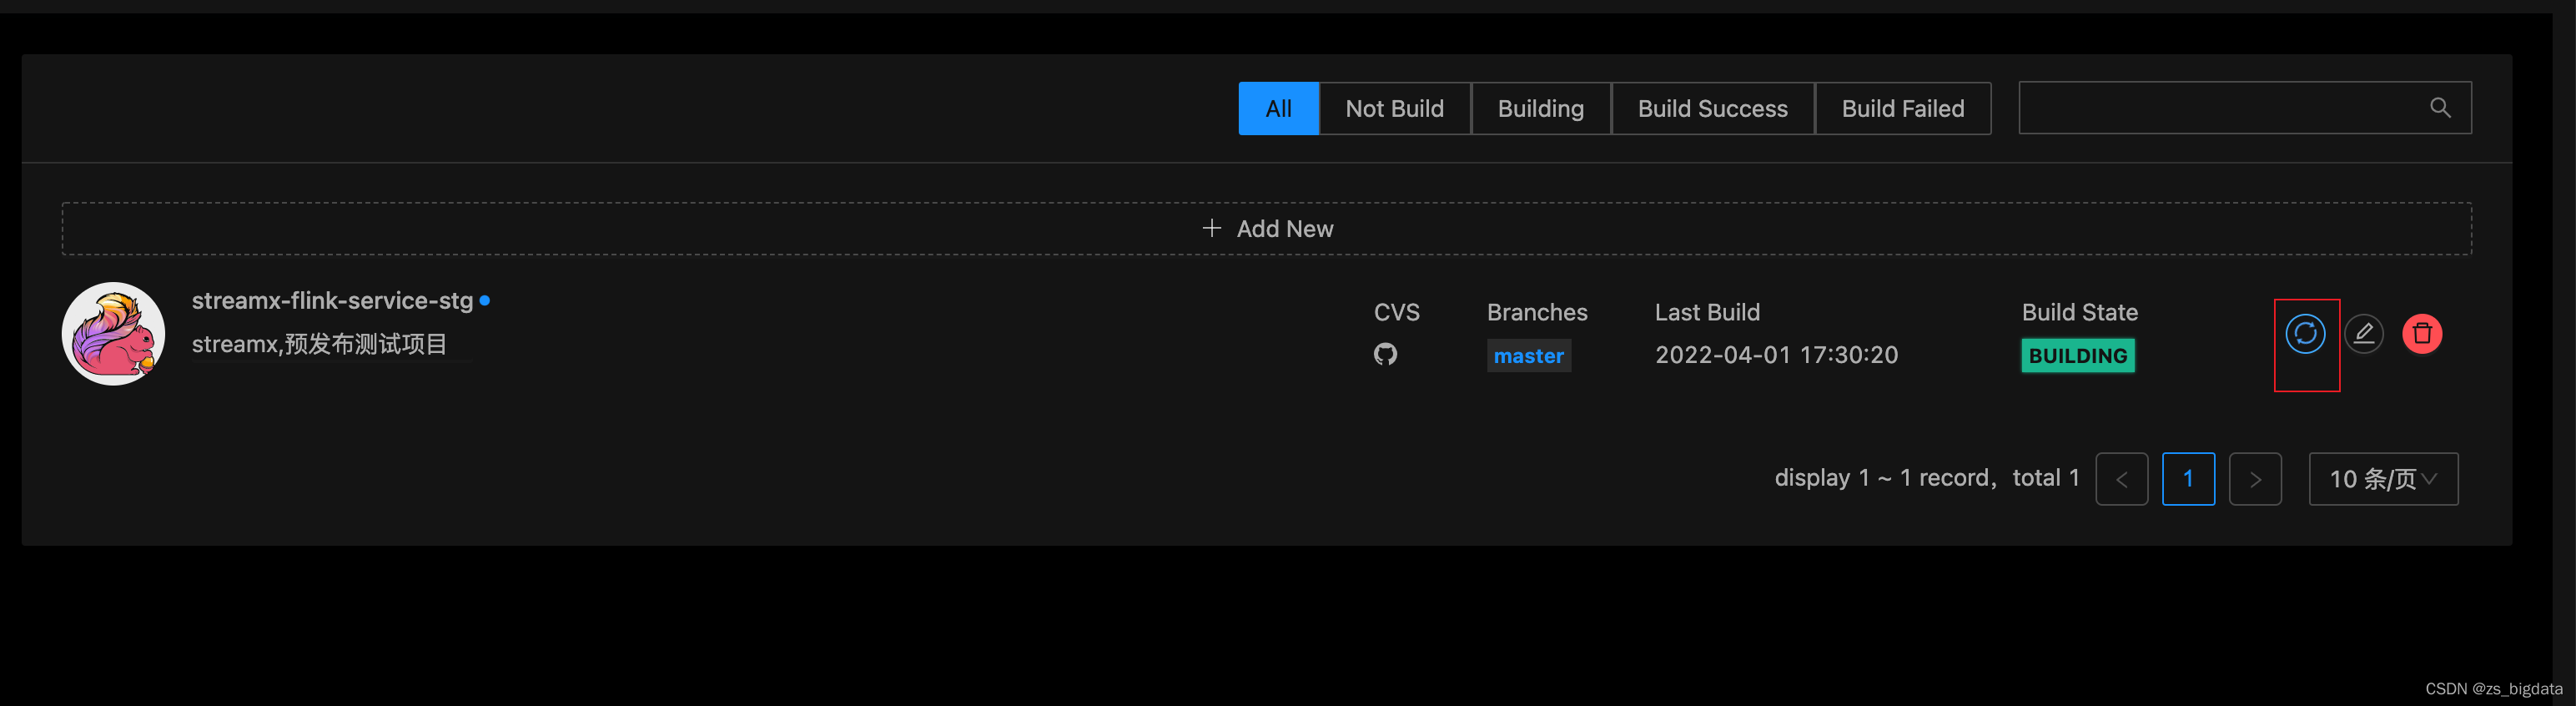Open the 10 条/页 page size dropdown
2576x706 pixels.
(2383, 479)
